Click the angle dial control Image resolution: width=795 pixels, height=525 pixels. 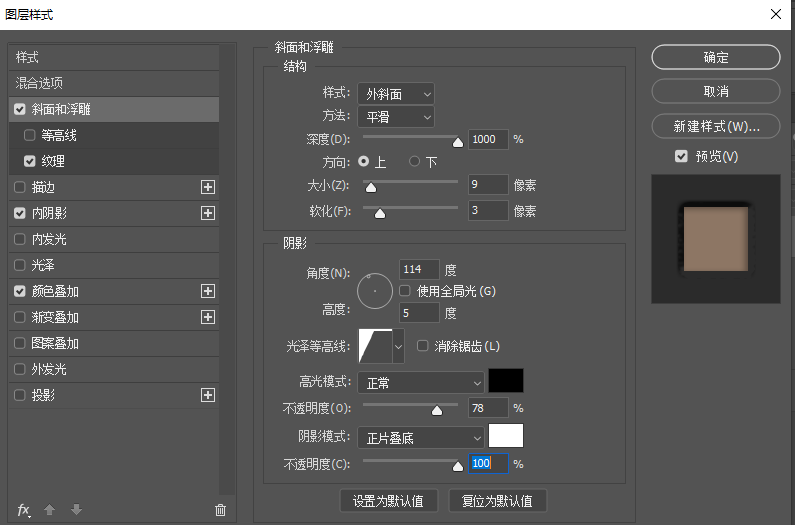coord(375,291)
